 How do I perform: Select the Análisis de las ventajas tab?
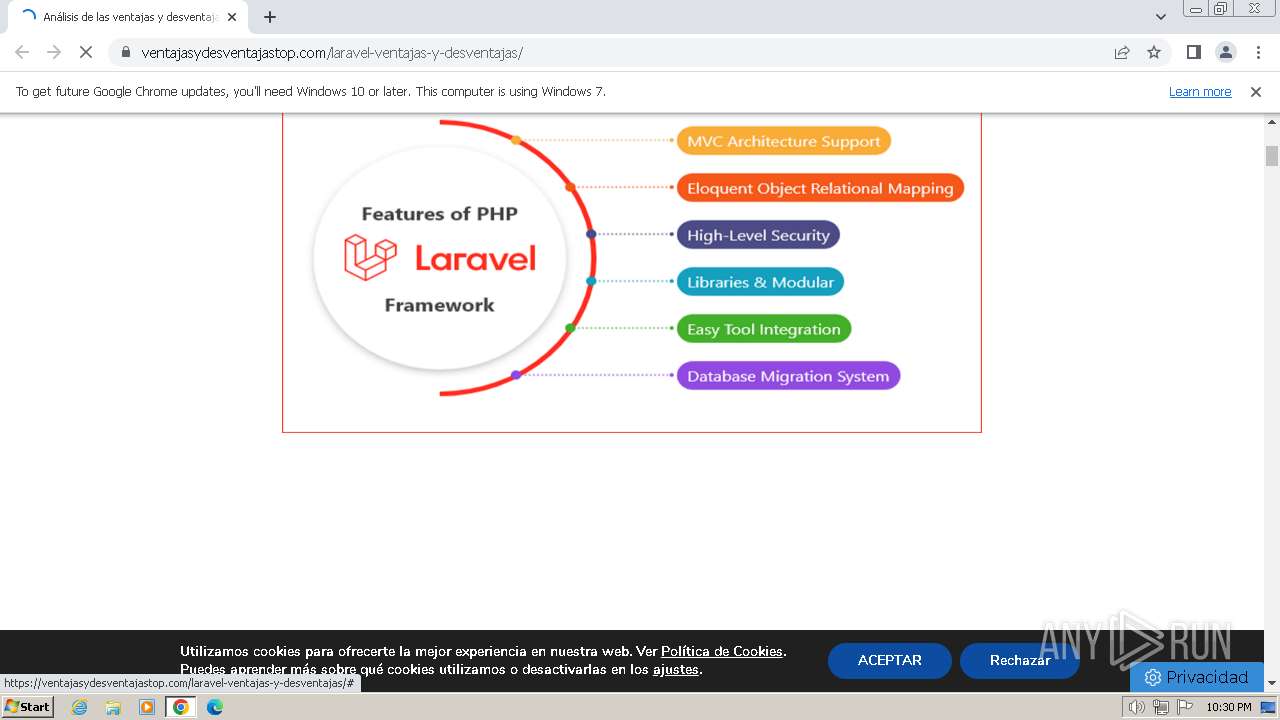tap(126, 17)
